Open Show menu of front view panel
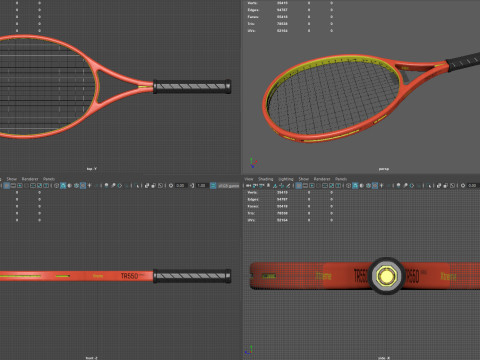The image size is (480, 360). pos(12,179)
